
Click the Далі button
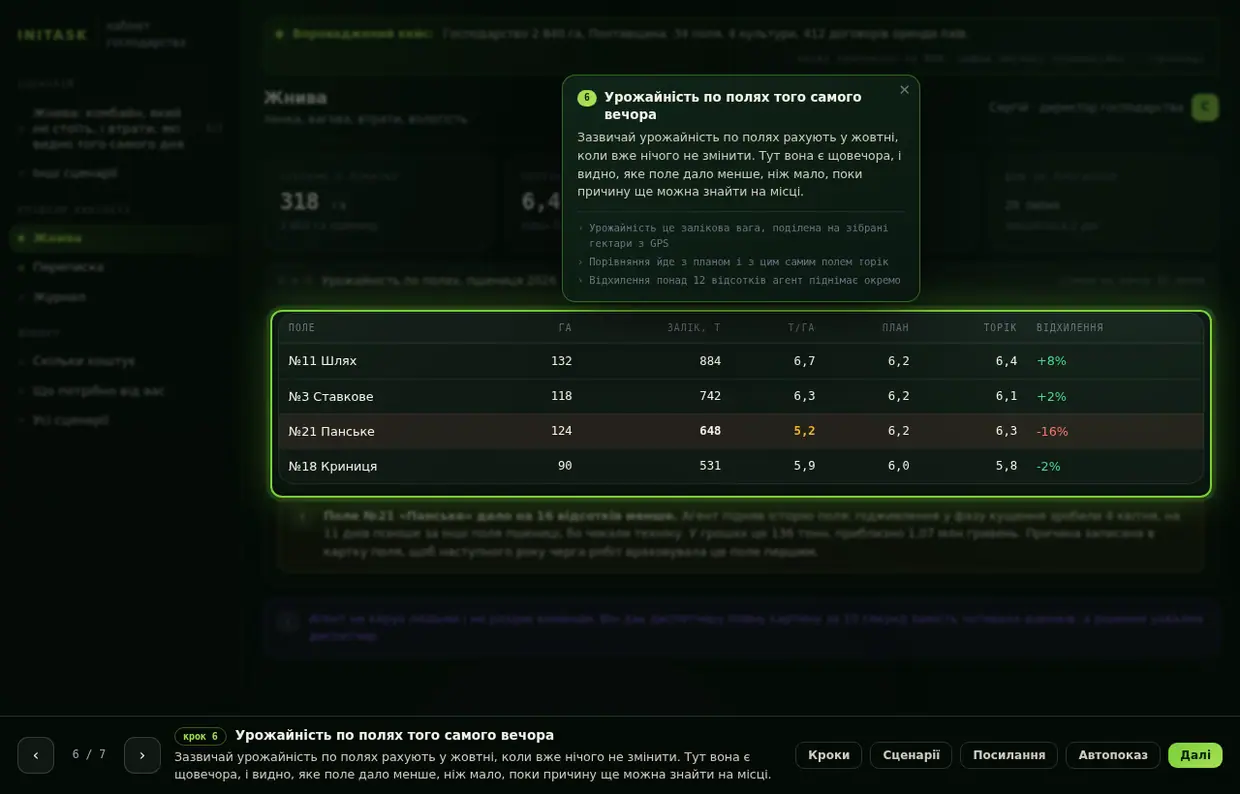(1195, 755)
